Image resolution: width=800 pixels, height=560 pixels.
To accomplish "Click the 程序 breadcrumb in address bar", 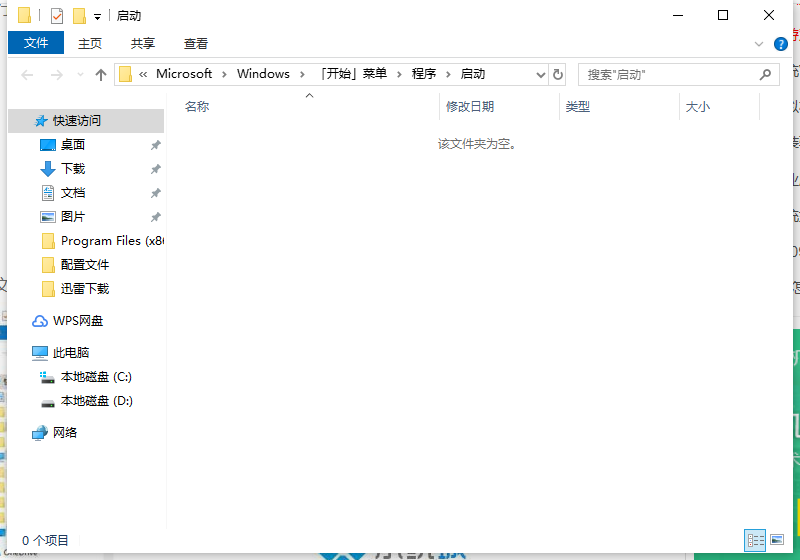I will pos(424,74).
